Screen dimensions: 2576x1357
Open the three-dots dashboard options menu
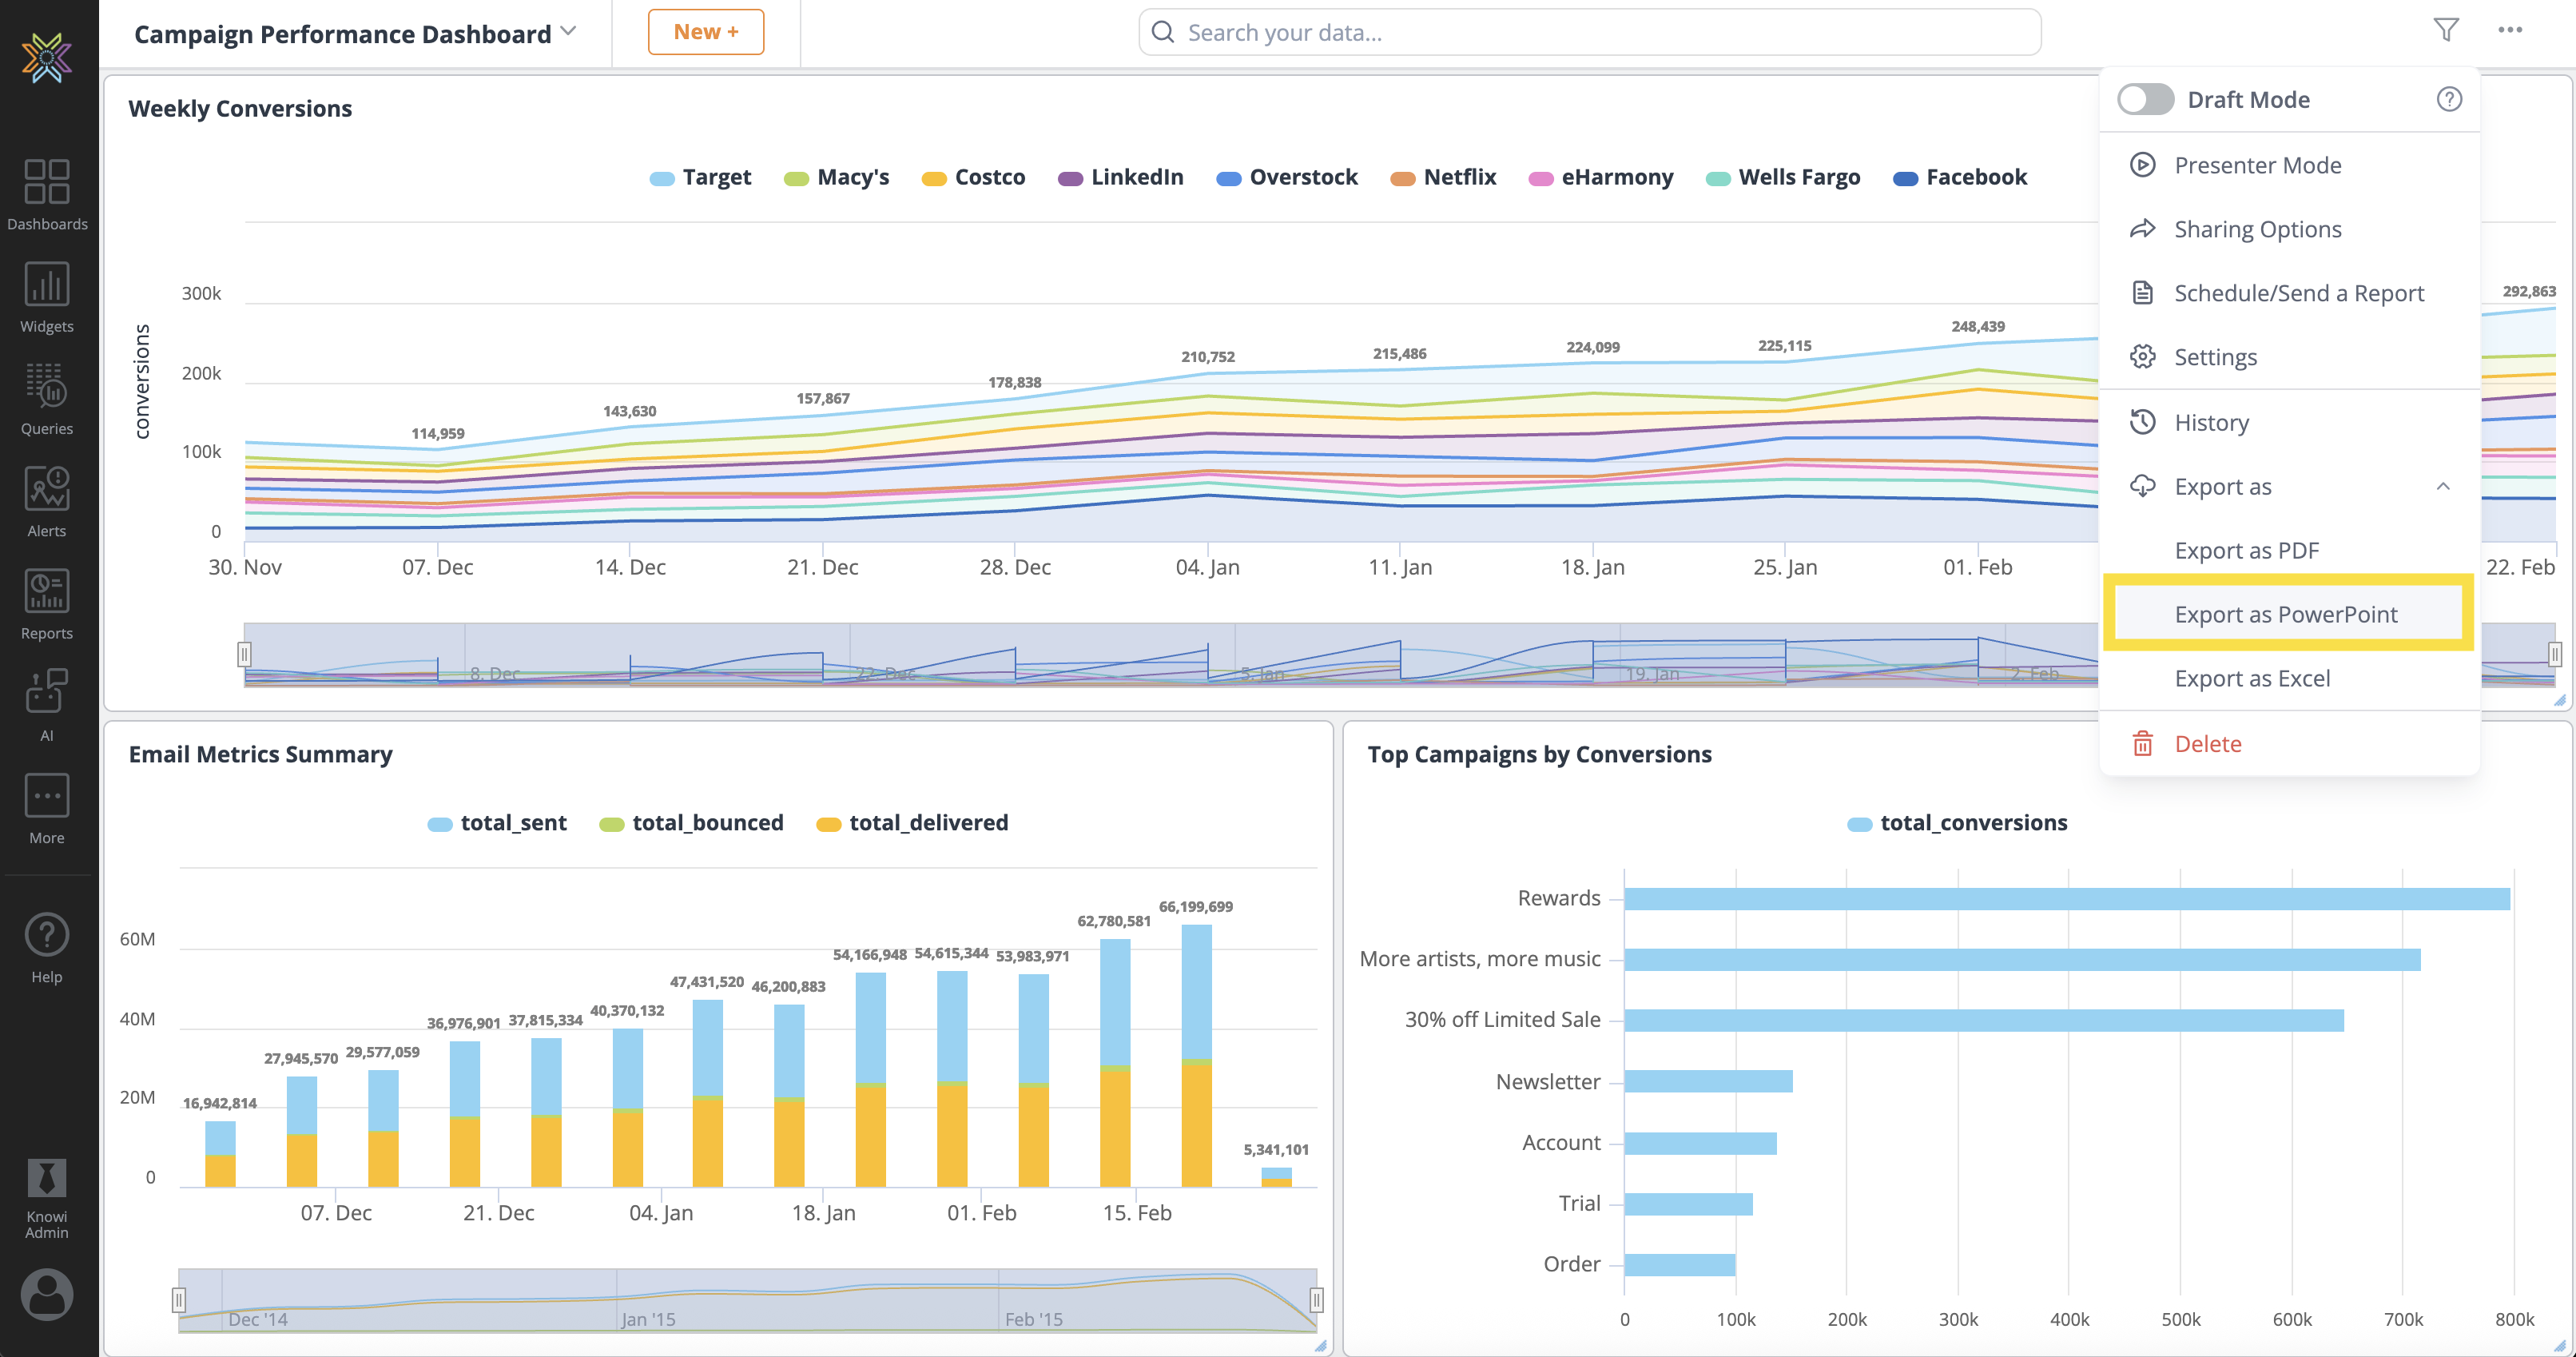2510,30
